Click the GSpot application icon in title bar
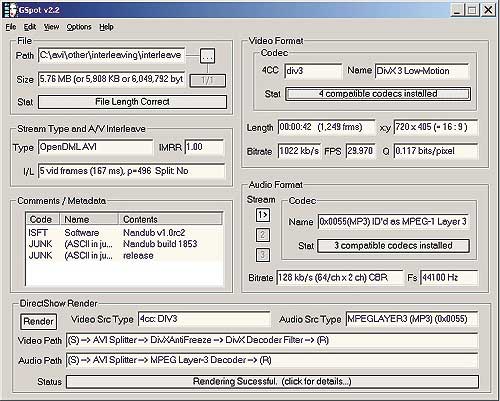The height and width of the screenshot is (401, 500). (x=9, y=10)
